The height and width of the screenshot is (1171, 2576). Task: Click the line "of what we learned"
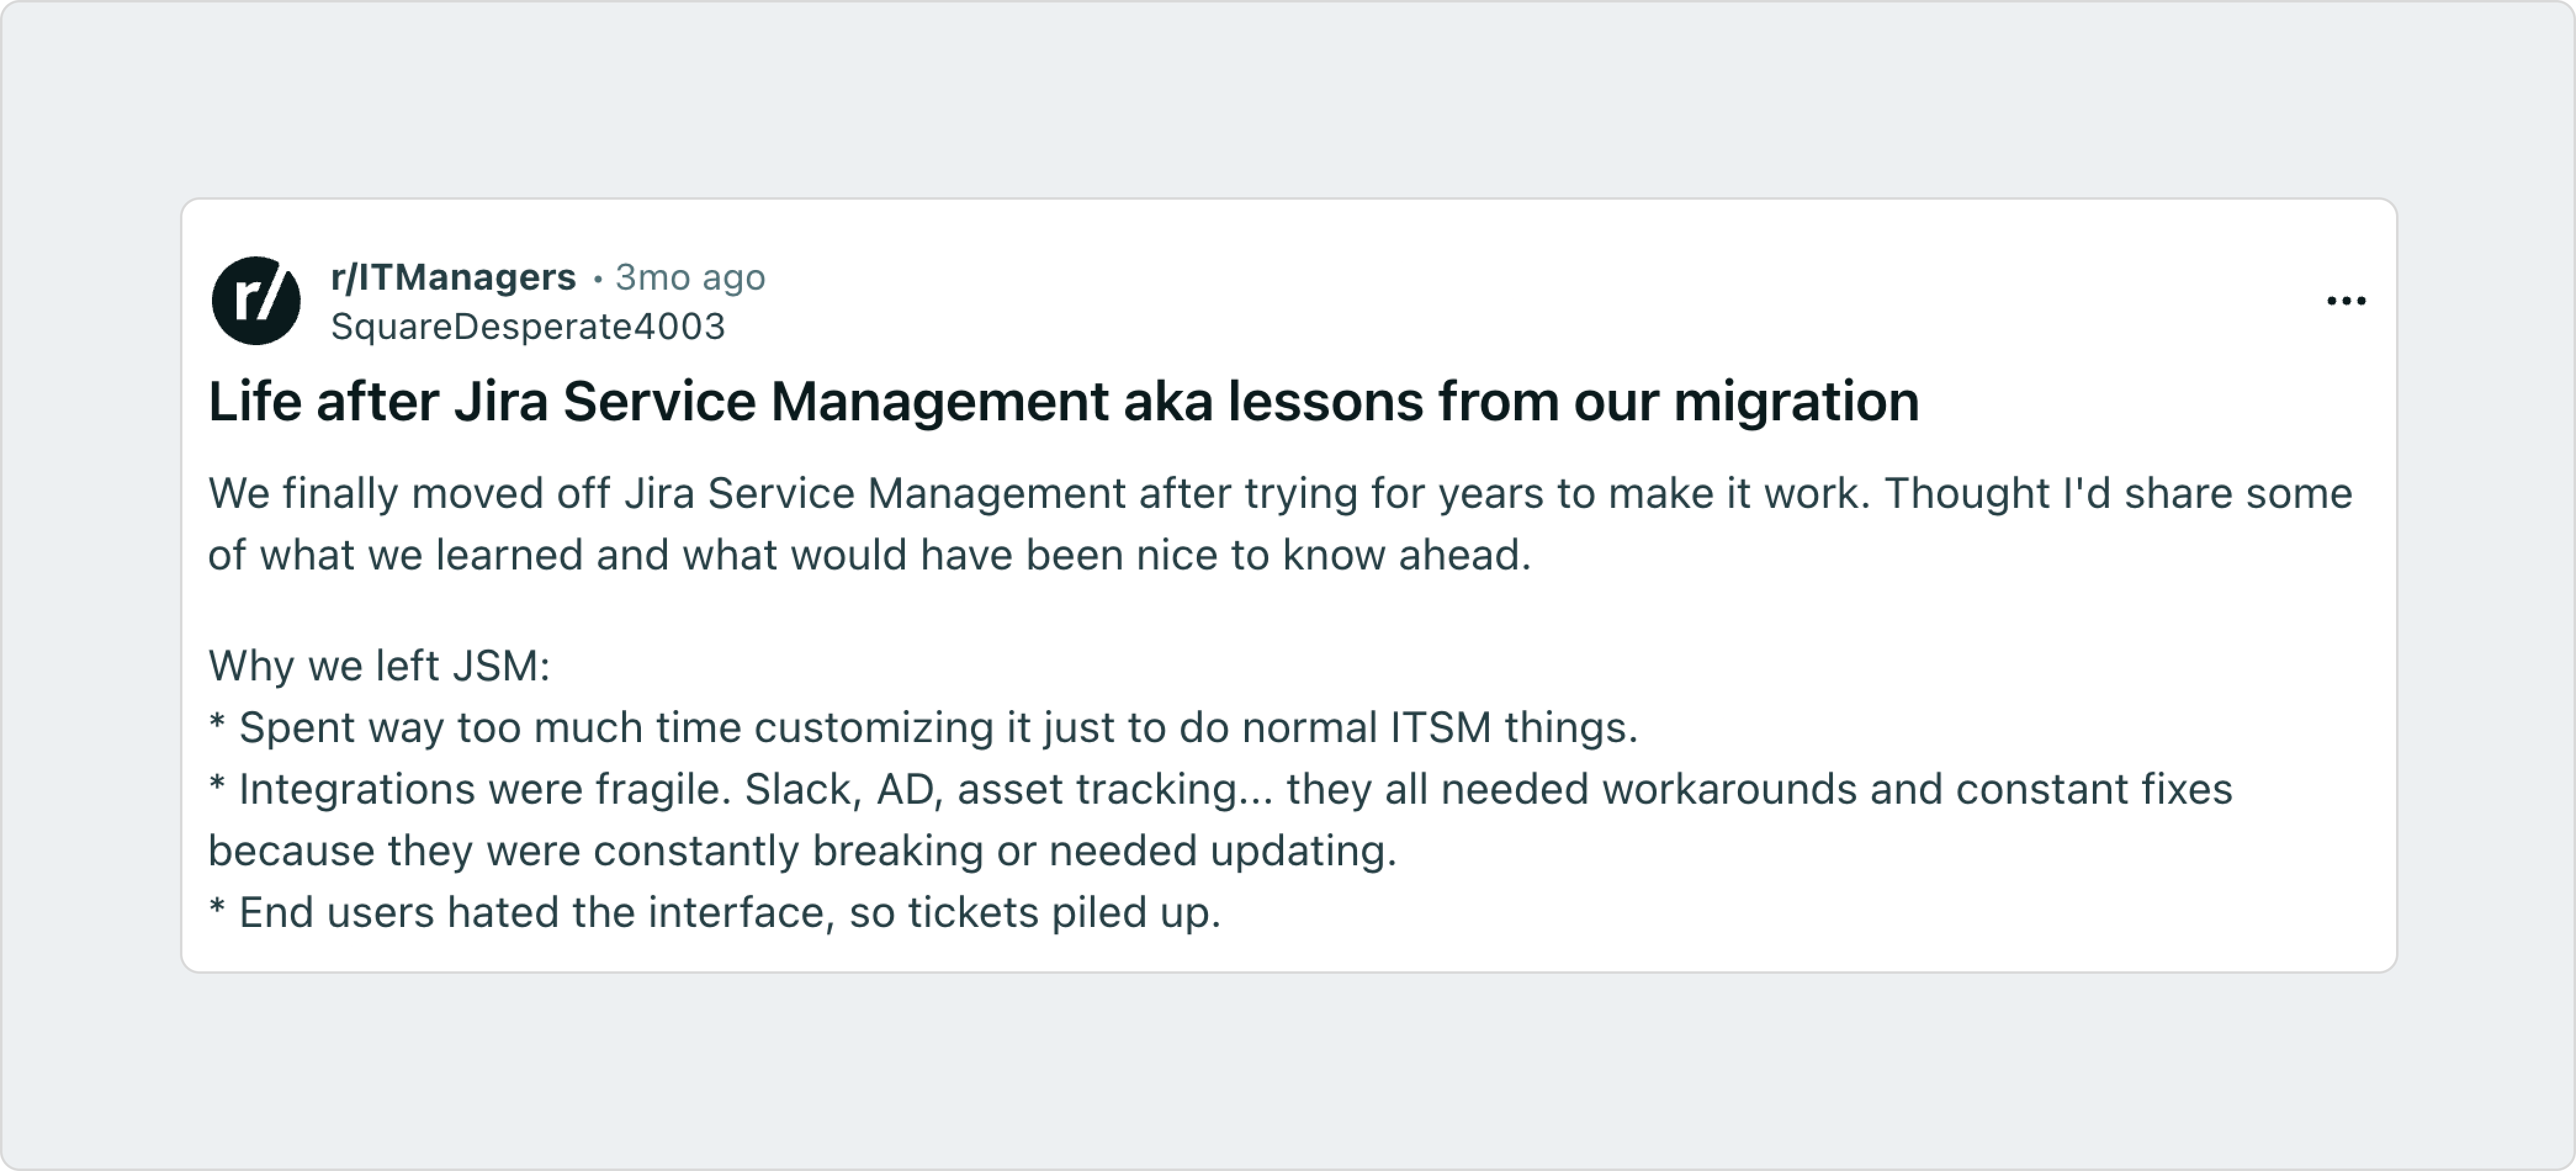[869, 555]
